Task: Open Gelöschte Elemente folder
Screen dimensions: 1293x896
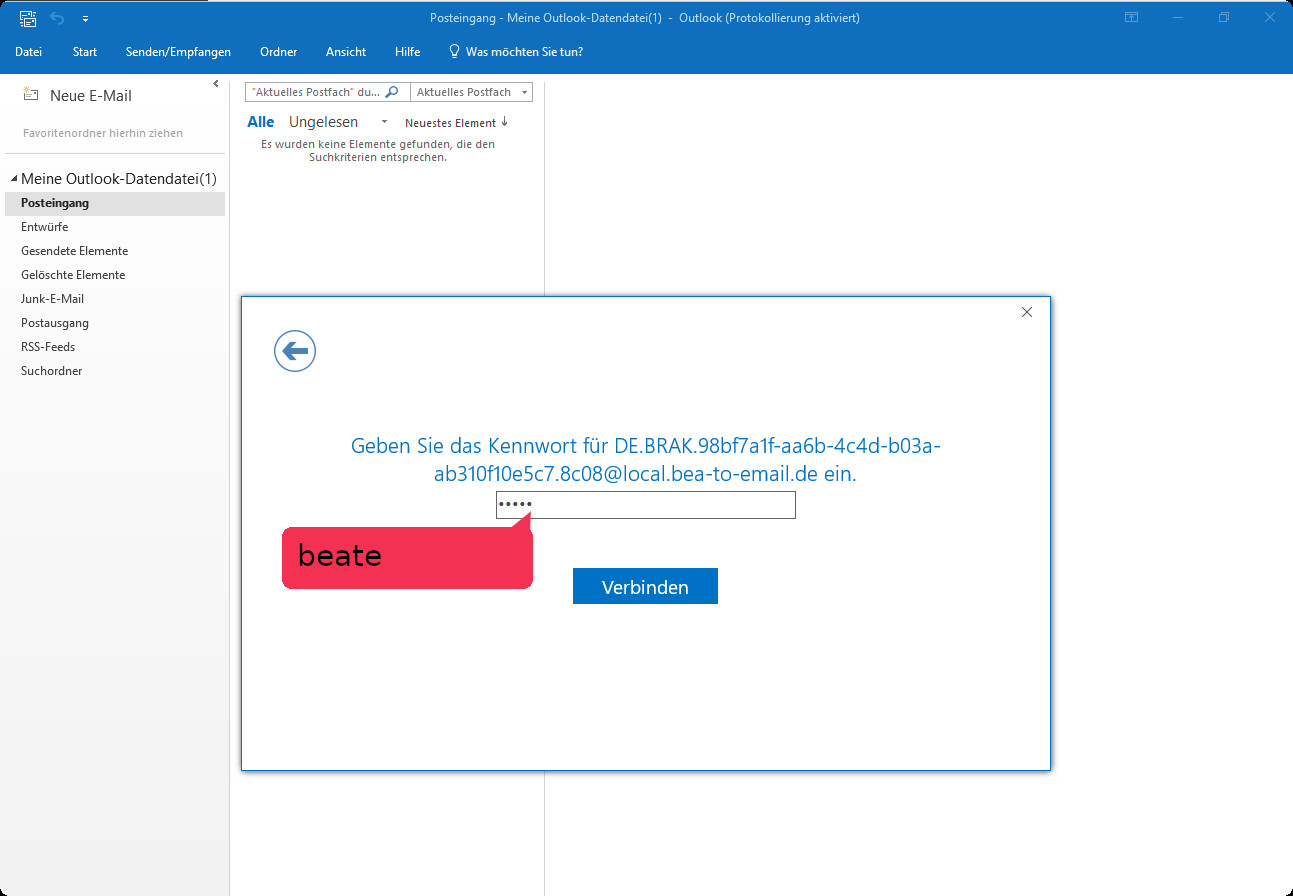Action: [115, 275]
